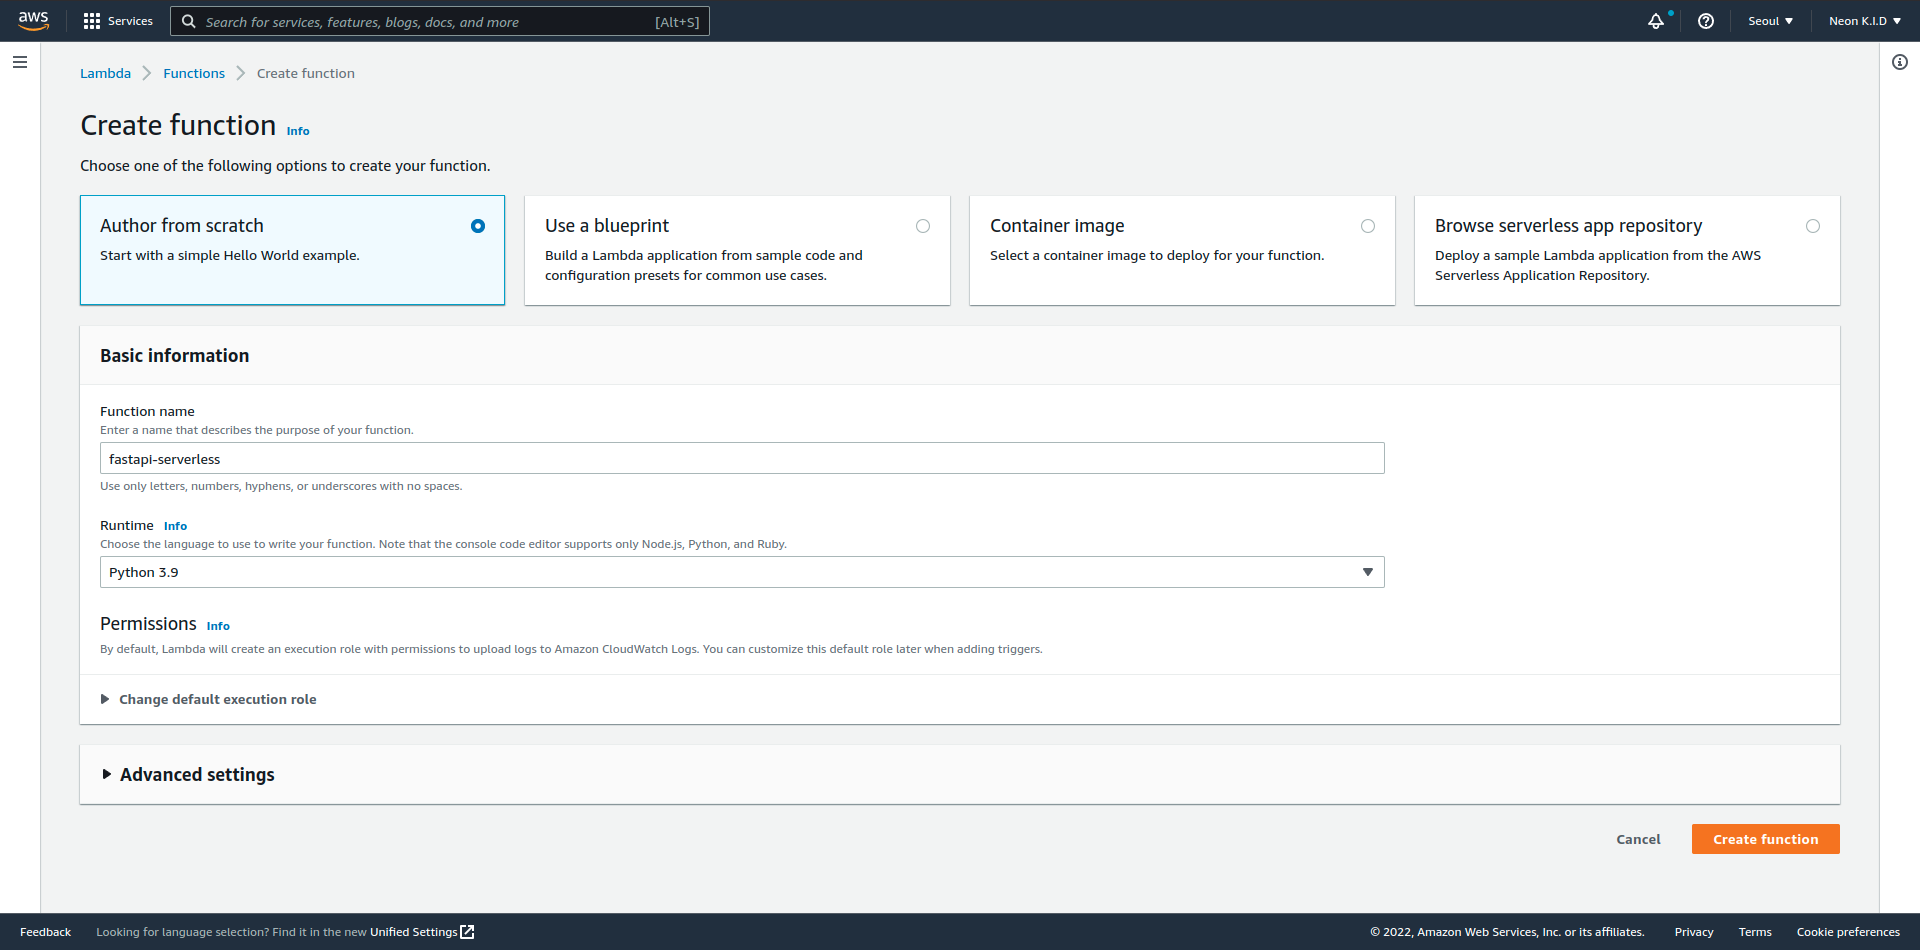Focus the AWS services search box
Image resolution: width=1920 pixels, height=950 pixels.
(x=440, y=21)
